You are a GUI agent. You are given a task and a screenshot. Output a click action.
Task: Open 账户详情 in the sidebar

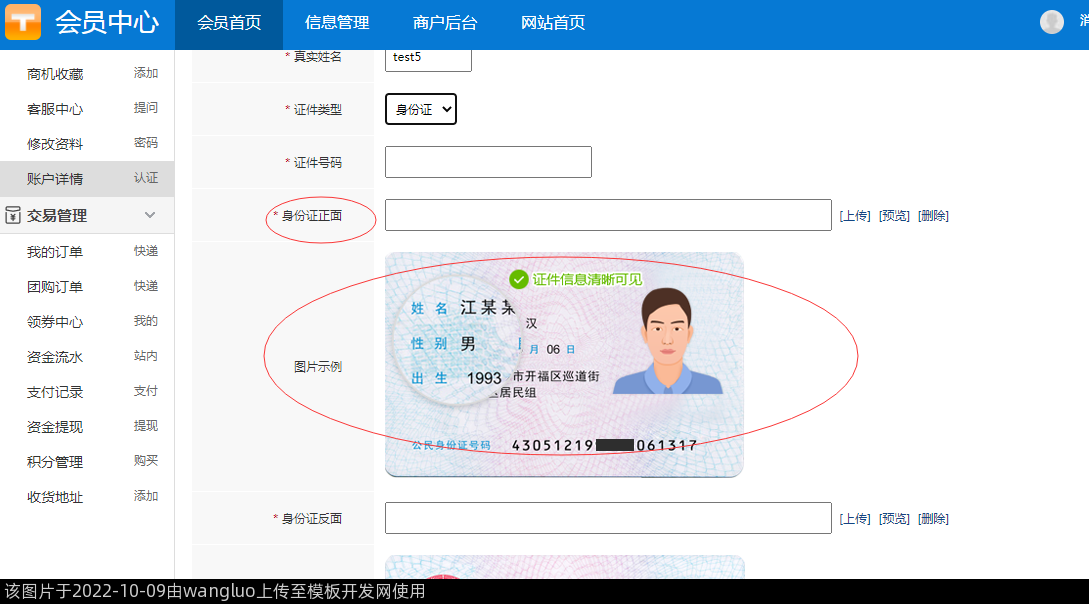tap(55, 179)
